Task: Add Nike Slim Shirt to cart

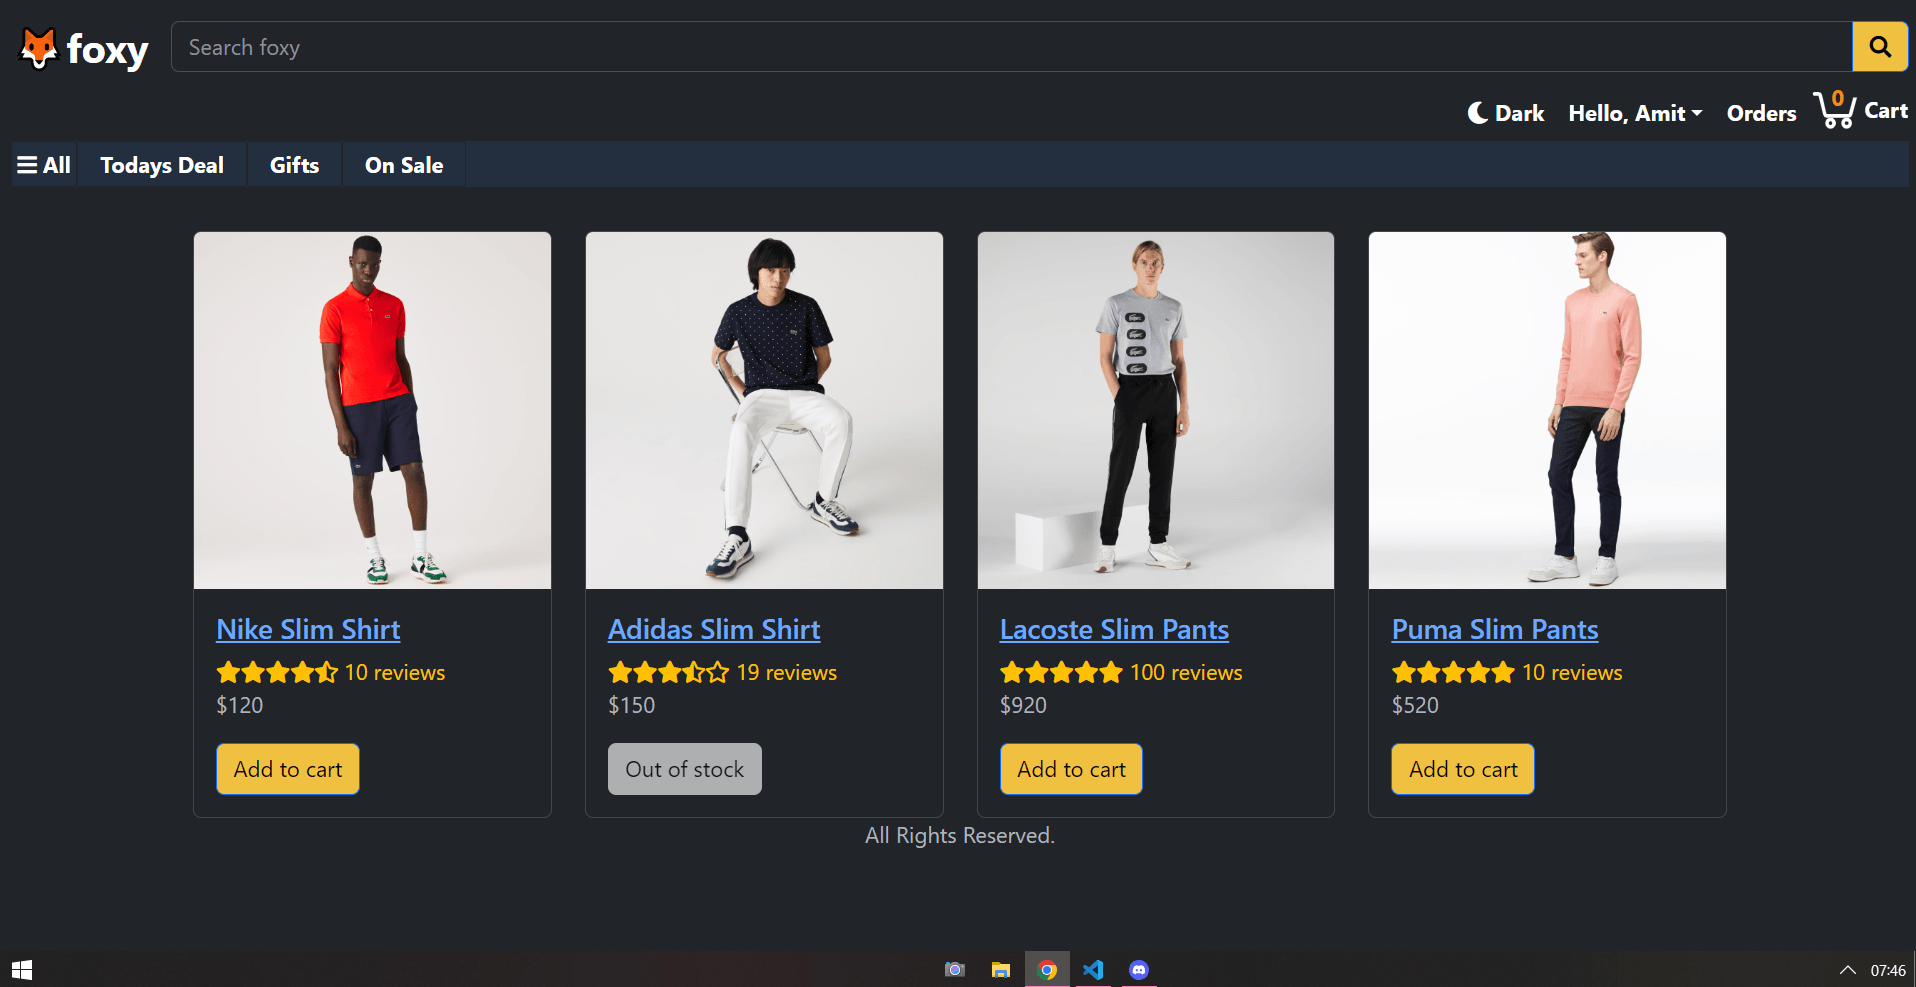Action: pyautogui.click(x=287, y=768)
